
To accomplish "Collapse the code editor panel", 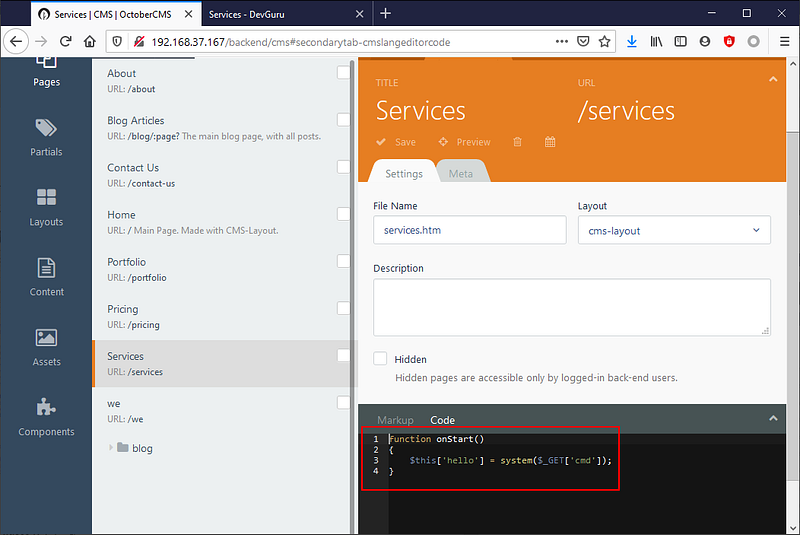I will click(x=773, y=418).
